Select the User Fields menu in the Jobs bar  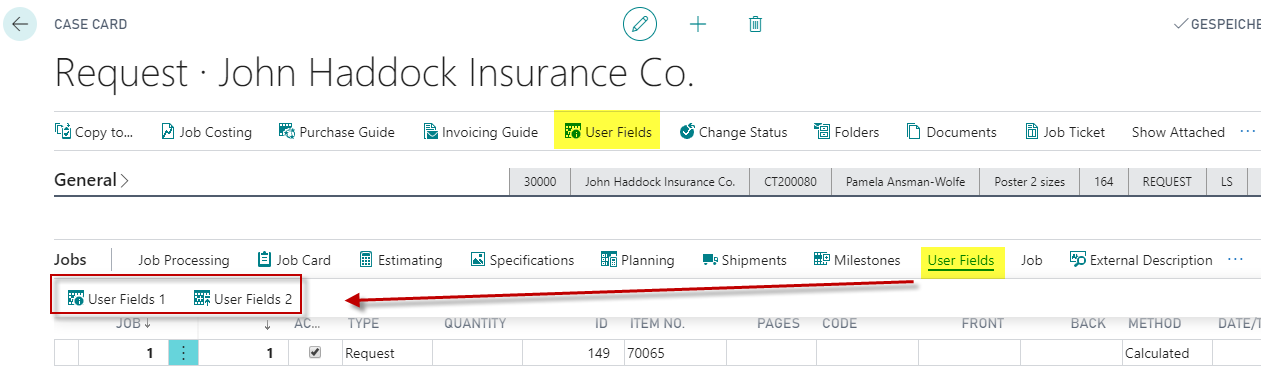click(x=961, y=260)
